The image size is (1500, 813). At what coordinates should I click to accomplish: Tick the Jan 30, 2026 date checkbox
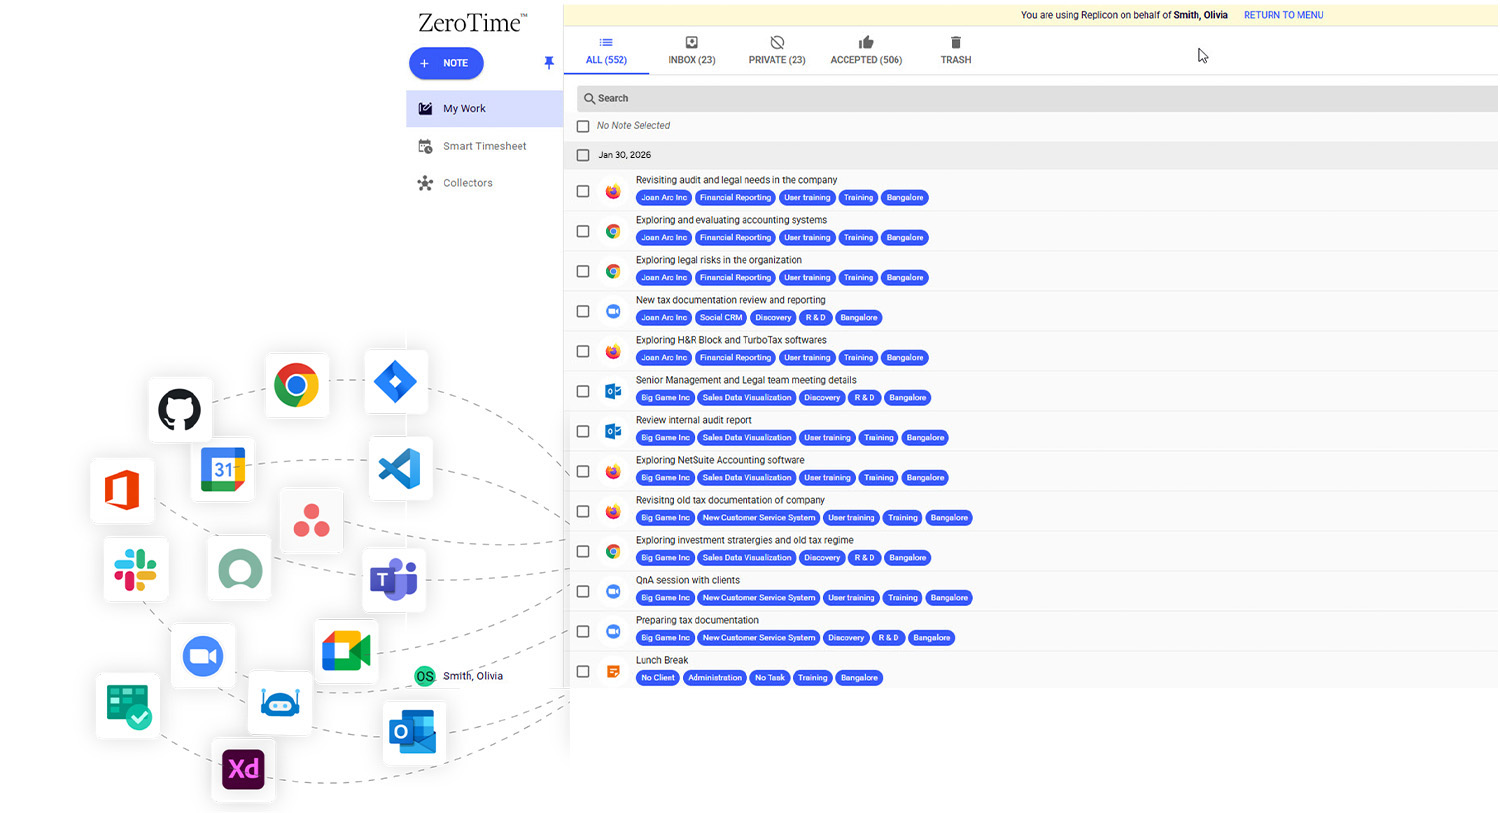(x=583, y=155)
